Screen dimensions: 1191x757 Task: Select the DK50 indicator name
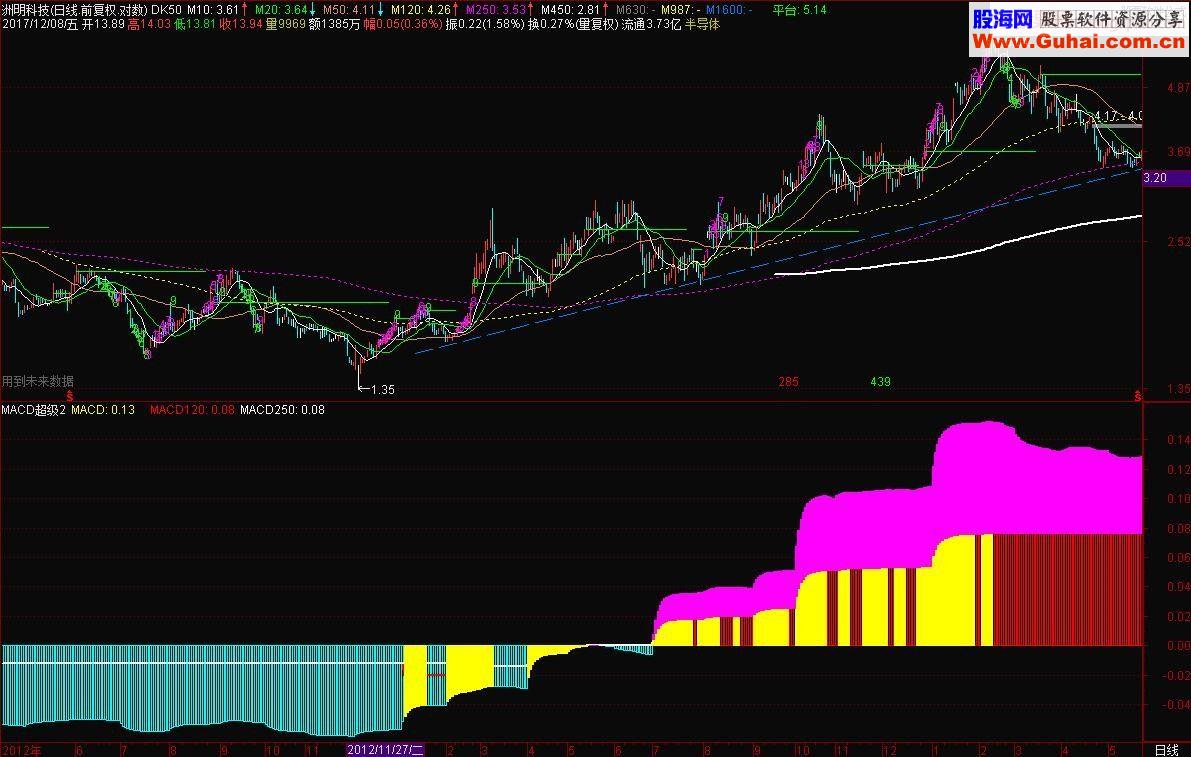[x=167, y=10]
